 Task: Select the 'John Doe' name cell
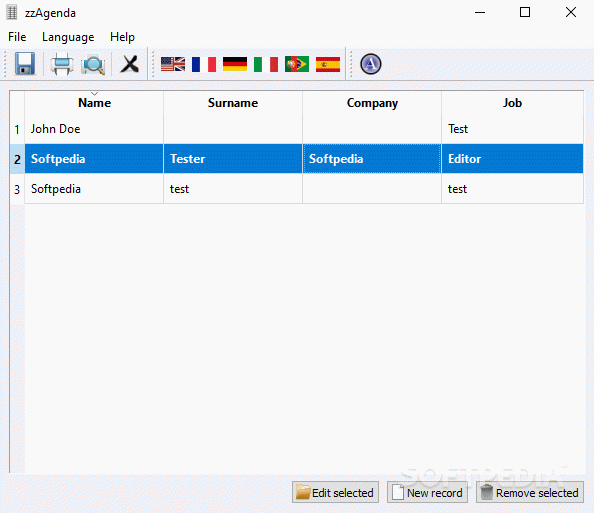(x=94, y=129)
